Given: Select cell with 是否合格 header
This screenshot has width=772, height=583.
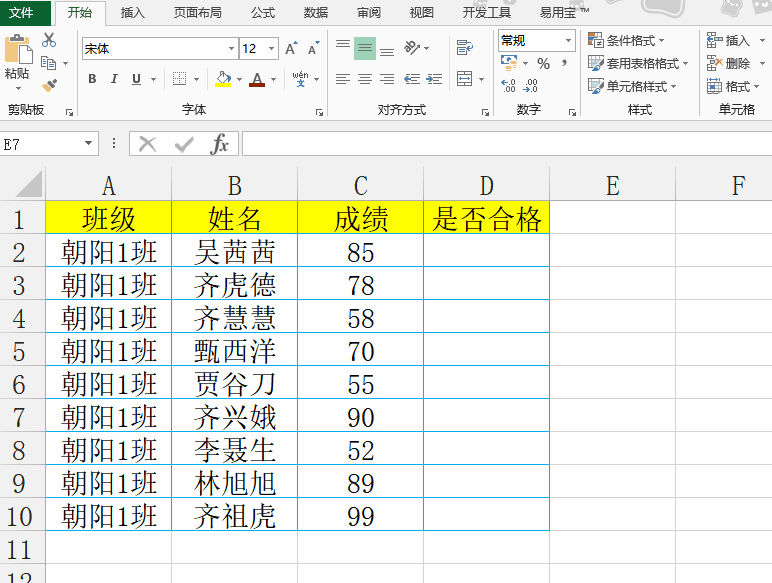Looking at the screenshot, I should click(486, 218).
